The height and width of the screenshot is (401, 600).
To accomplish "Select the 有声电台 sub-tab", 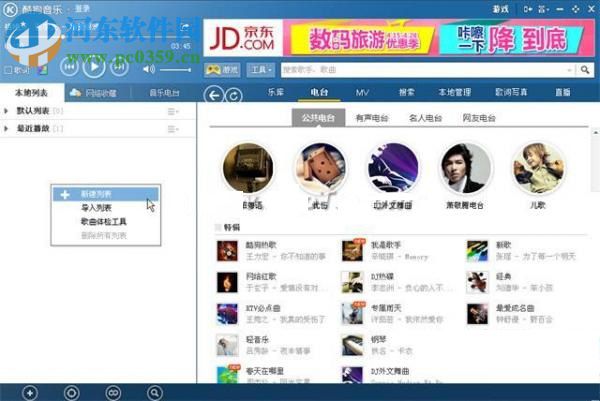I will (x=372, y=118).
